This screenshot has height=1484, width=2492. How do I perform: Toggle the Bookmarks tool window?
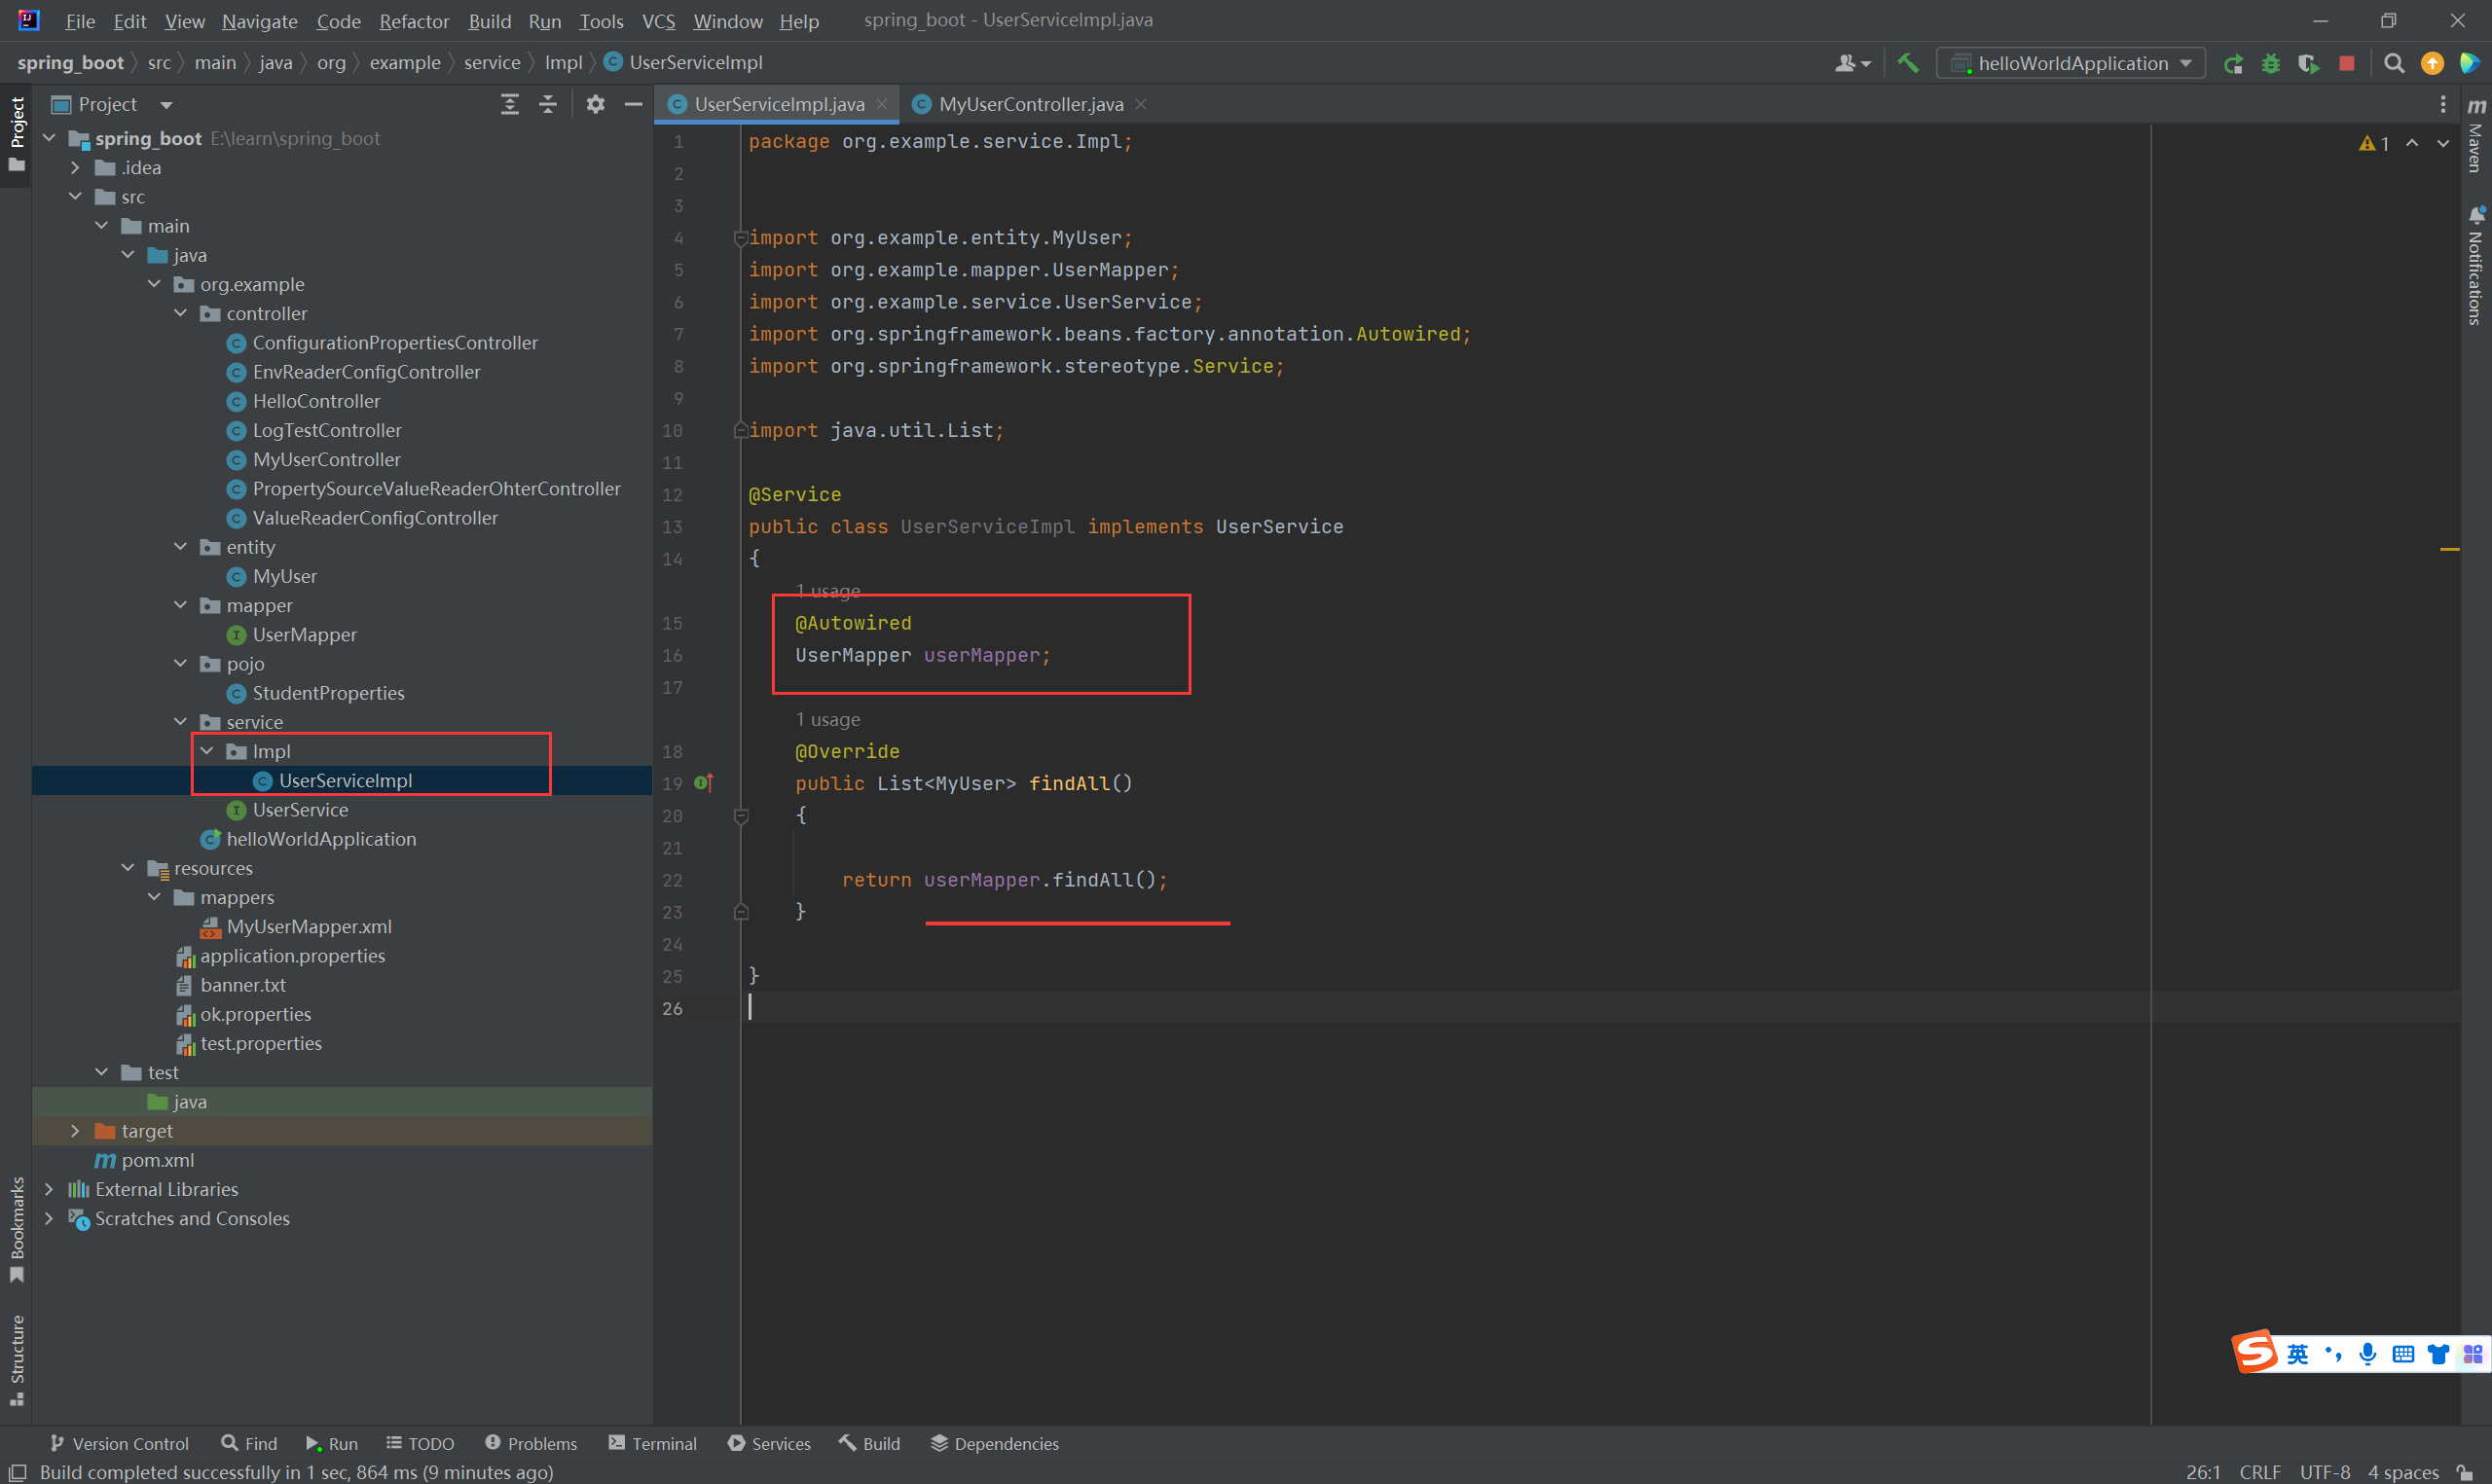[16, 1230]
